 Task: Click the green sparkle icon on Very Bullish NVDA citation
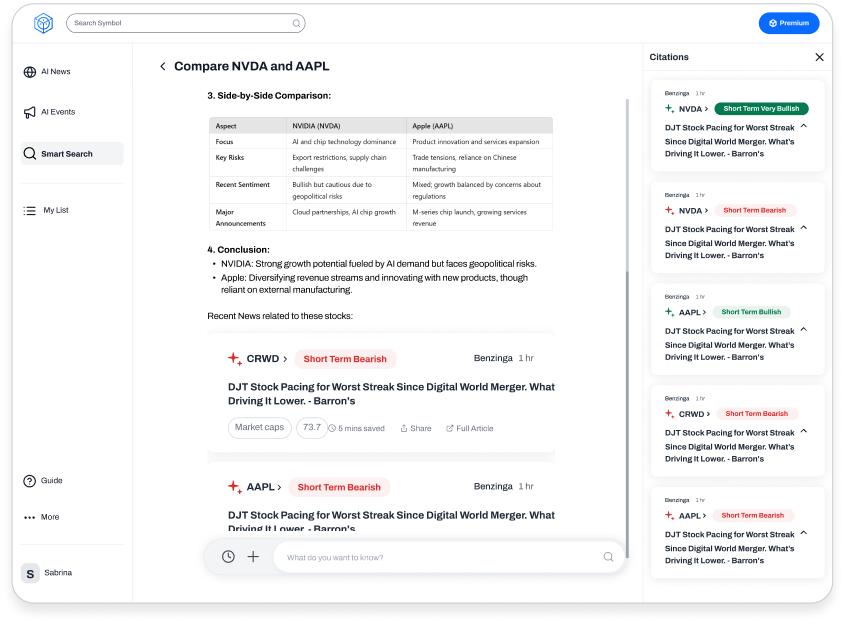click(669, 109)
